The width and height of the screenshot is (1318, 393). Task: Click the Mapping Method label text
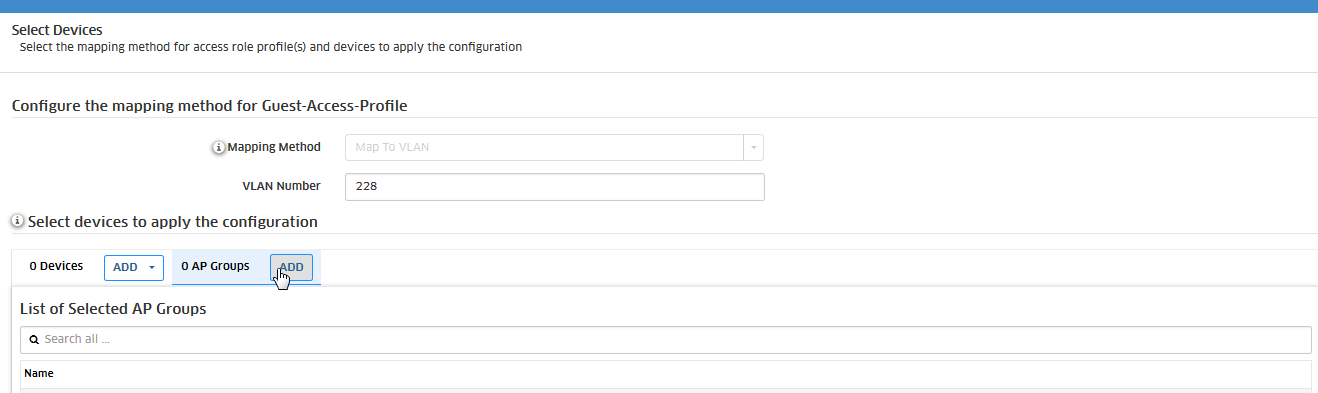[x=274, y=147]
